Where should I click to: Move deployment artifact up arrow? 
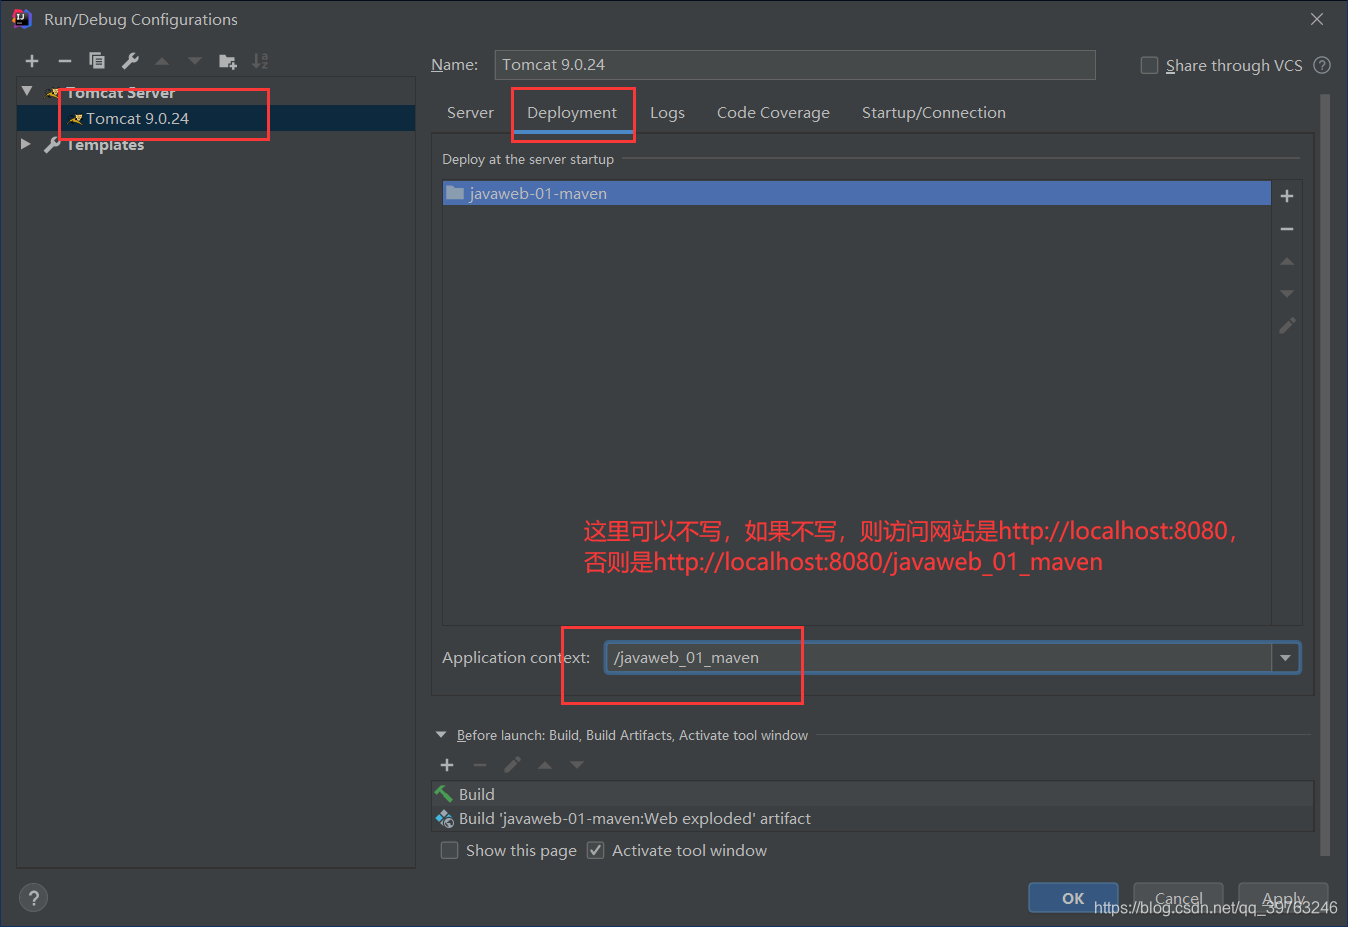click(1287, 261)
